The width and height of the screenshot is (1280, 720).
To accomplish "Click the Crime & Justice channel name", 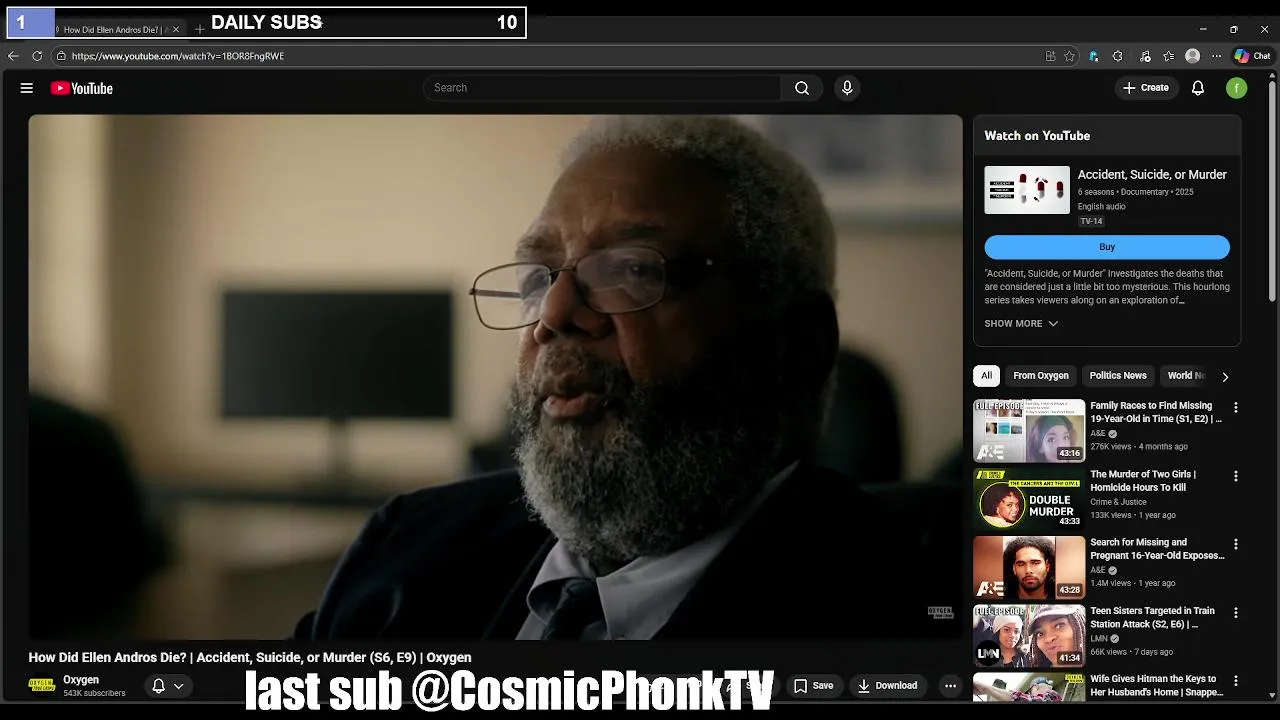I will point(1118,502).
